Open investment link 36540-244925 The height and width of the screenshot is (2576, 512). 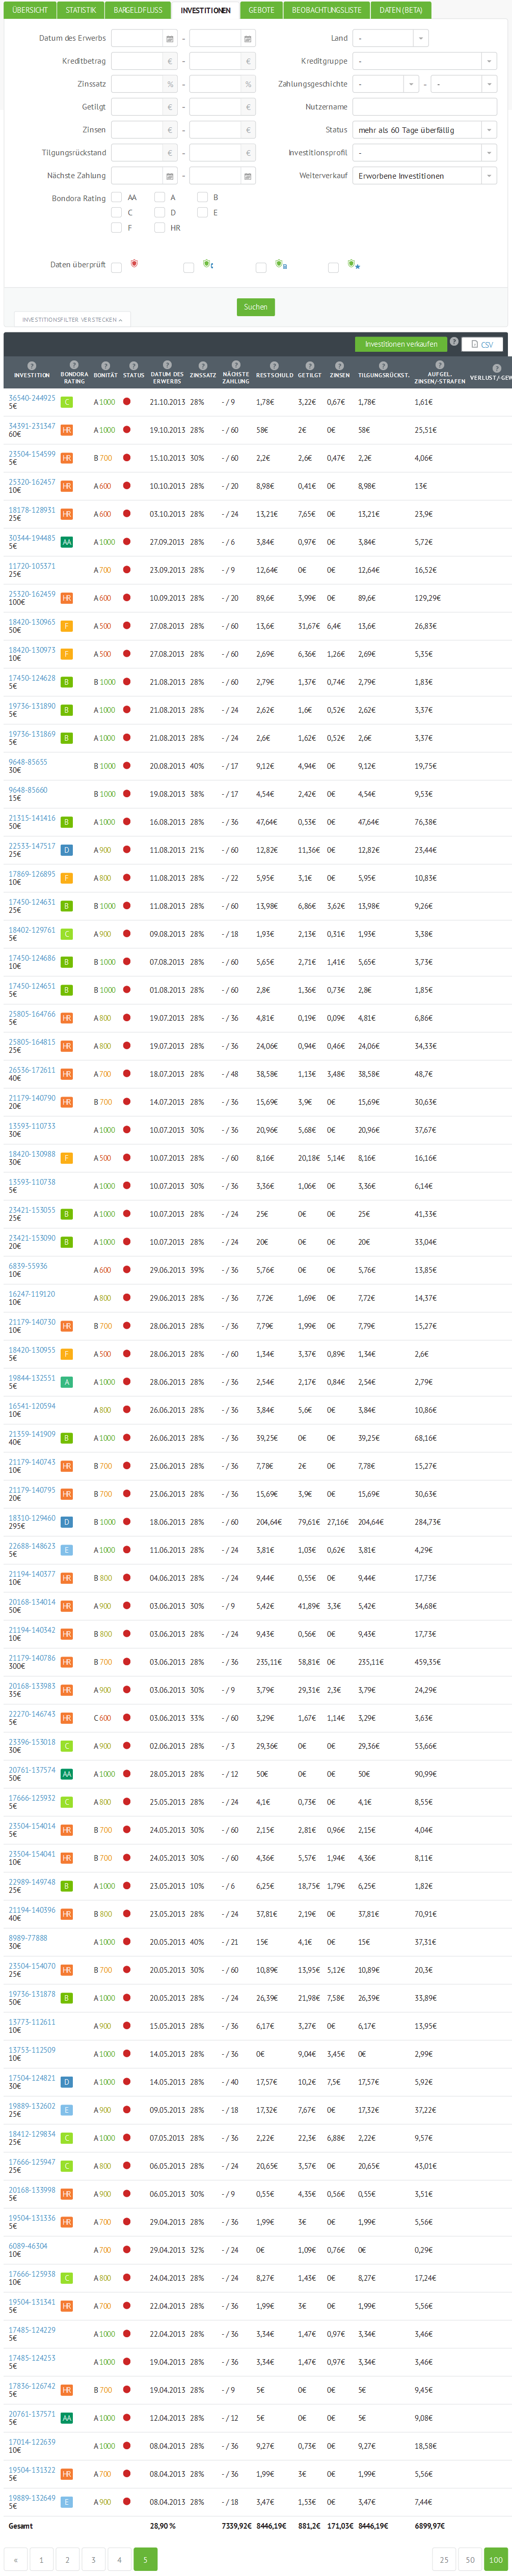(x=32, y=398)
